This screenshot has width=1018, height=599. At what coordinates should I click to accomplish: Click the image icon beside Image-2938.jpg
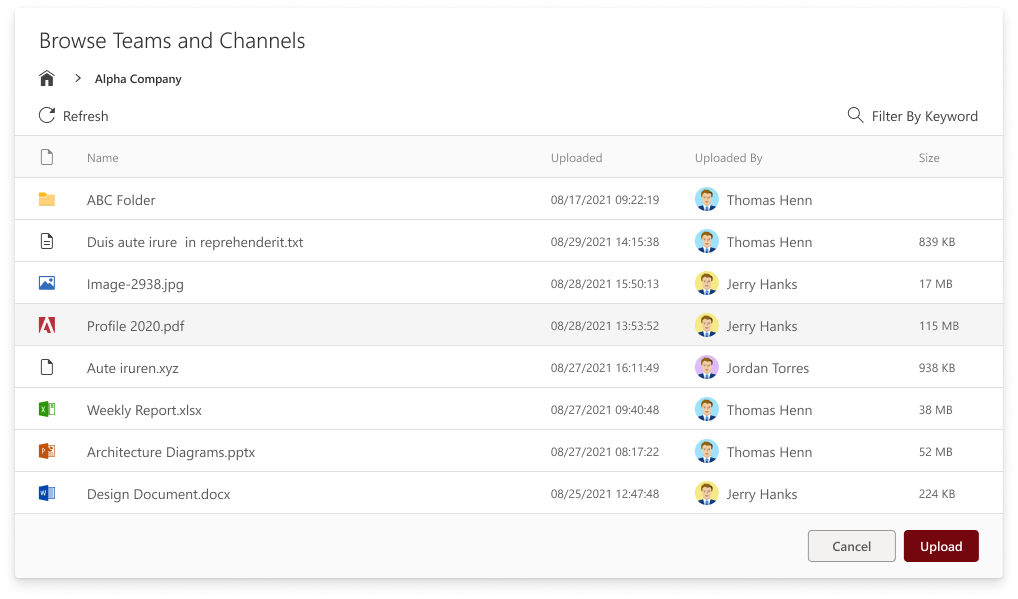point(47,283)
